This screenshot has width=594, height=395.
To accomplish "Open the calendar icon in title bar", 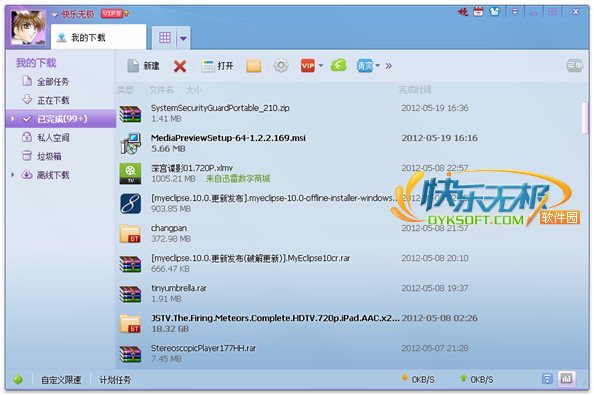I will tap(478, 12).
